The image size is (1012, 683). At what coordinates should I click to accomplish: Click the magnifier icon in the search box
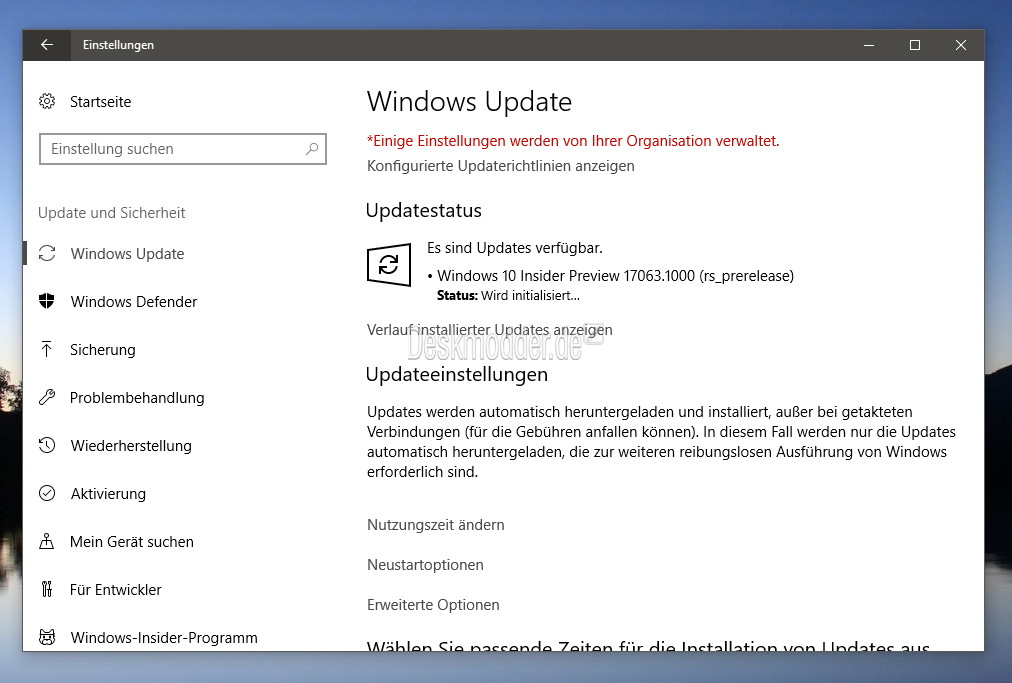(x=312, y=149)
